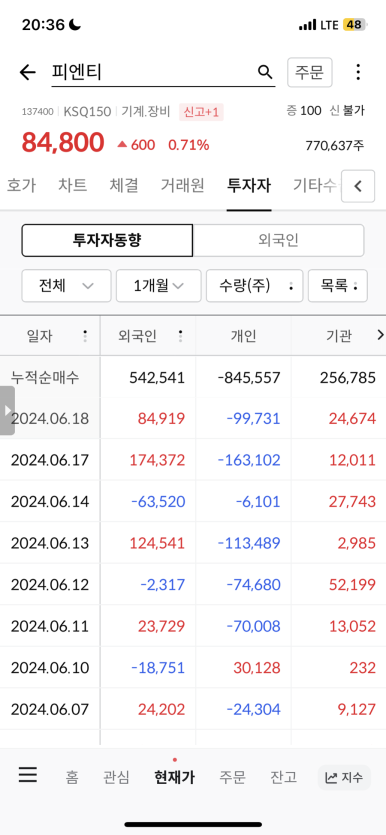Tap the 2024.06.07 date row

[50, 709]
